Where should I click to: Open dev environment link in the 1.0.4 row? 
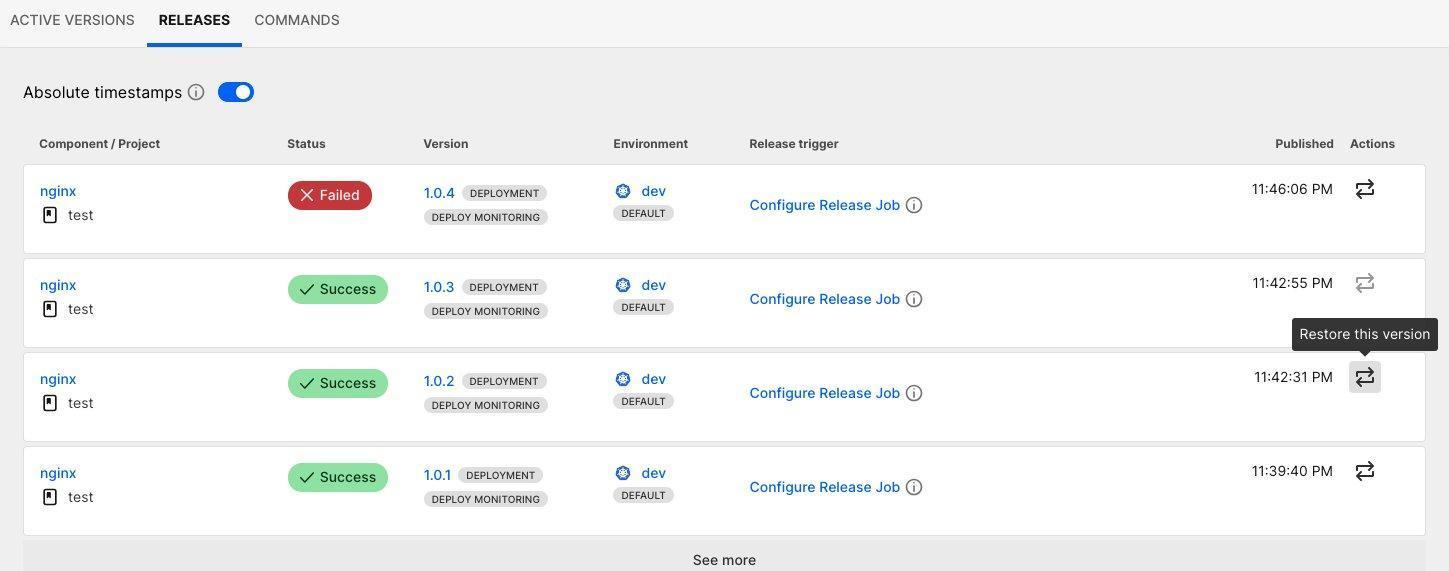point(653,191)
